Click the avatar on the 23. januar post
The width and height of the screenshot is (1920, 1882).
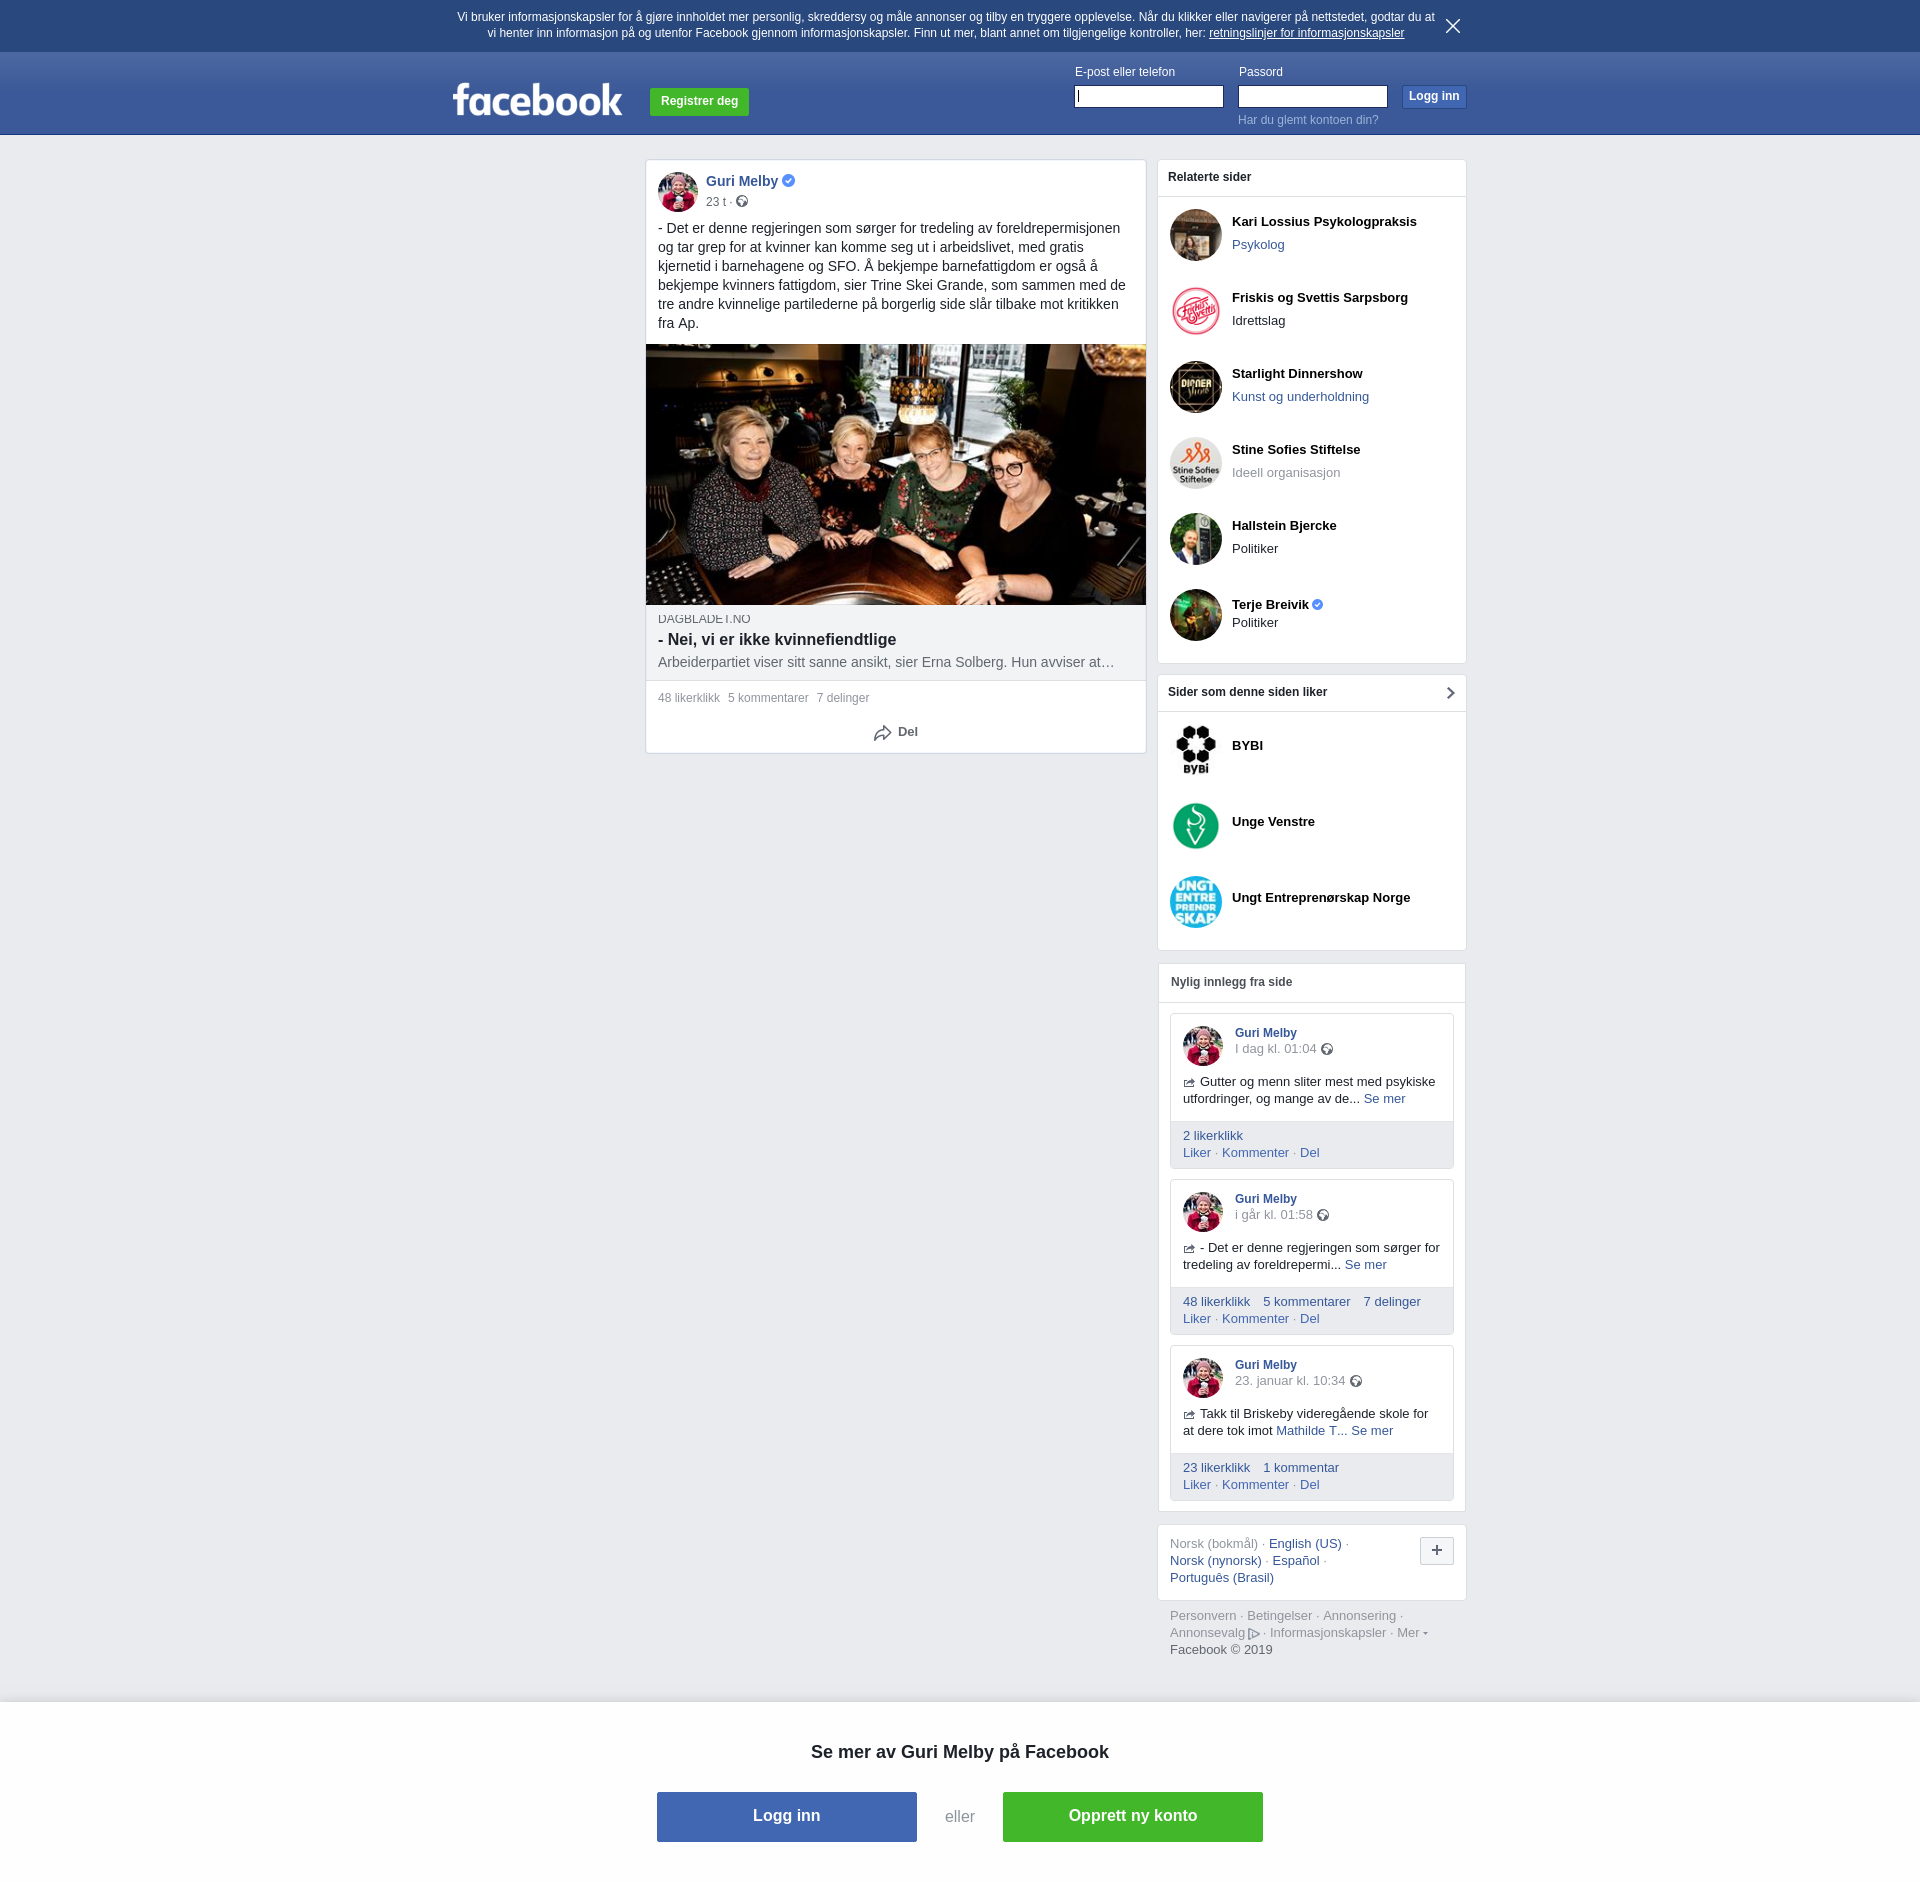[x=1203, y=1378]
